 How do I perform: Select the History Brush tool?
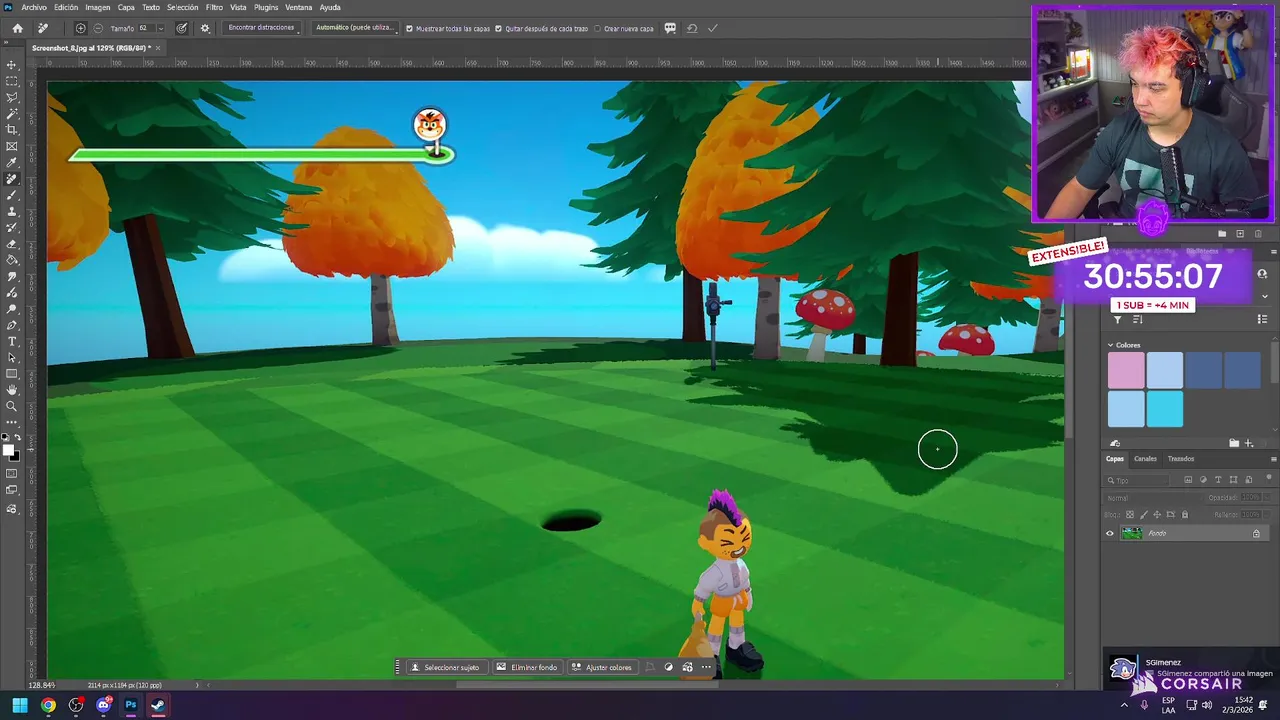(x=12, y=228)
